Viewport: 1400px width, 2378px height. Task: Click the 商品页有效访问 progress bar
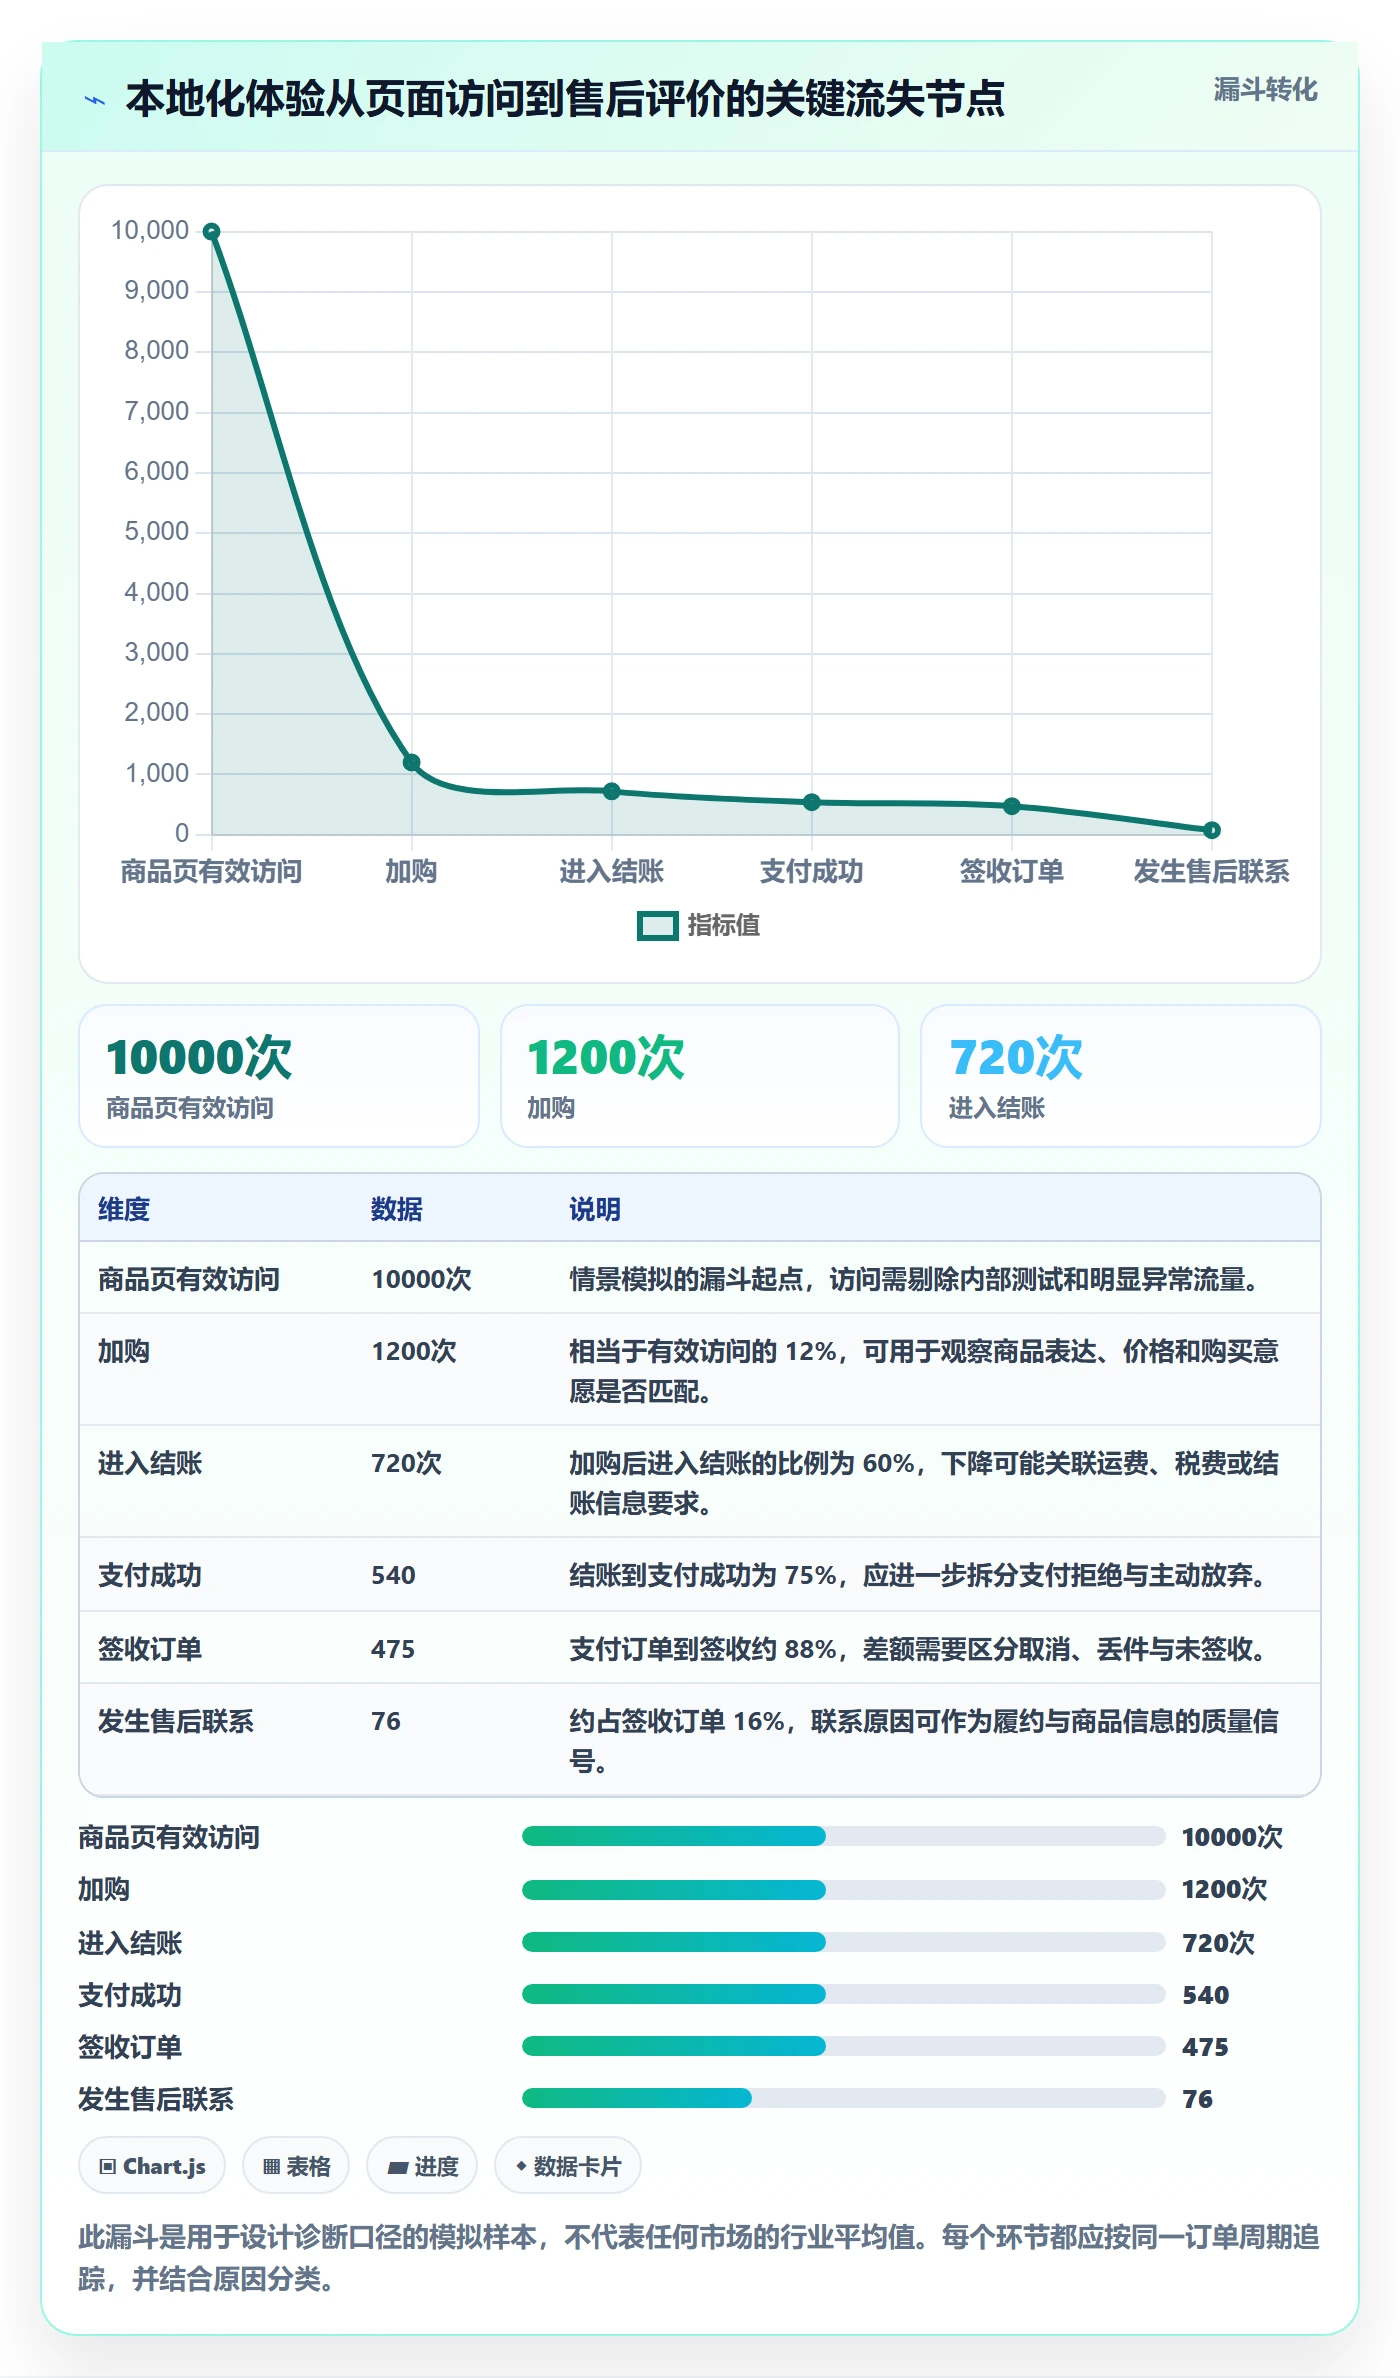click(x=843, y=1836)
